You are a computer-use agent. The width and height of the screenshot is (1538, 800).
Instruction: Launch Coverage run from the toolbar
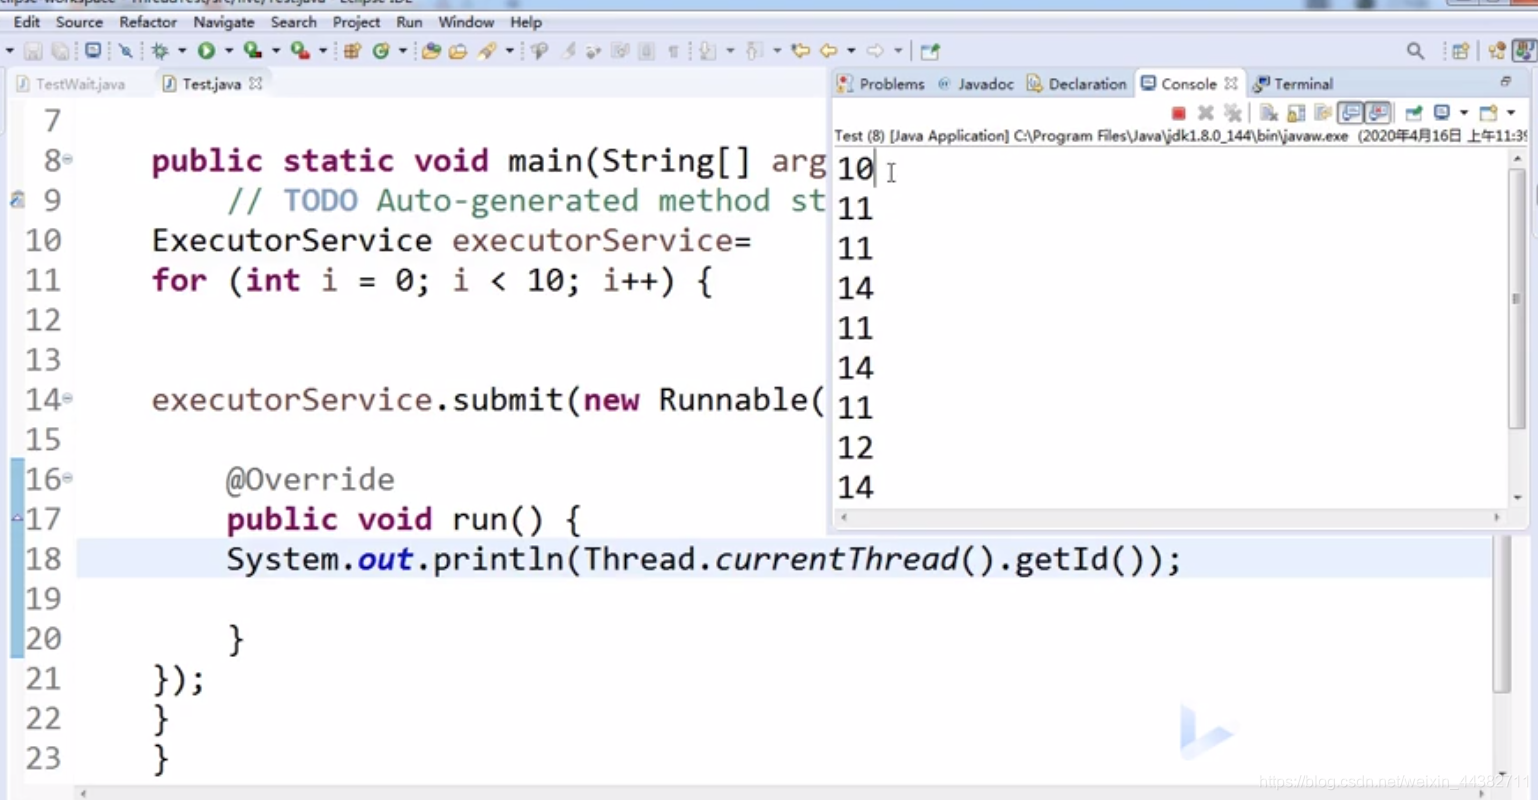click(253, 51)
